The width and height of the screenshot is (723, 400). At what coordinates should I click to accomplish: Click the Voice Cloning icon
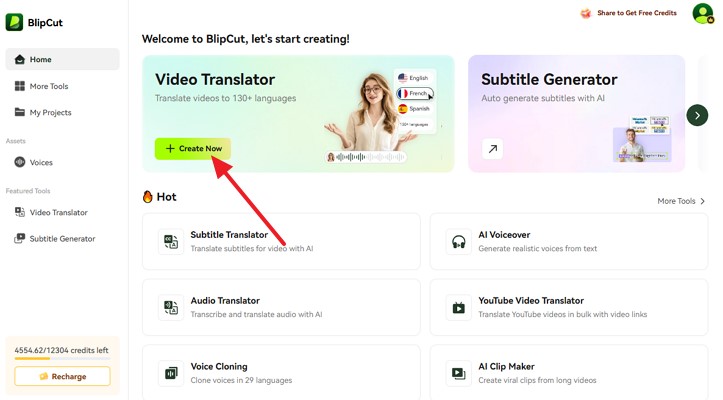171,373
